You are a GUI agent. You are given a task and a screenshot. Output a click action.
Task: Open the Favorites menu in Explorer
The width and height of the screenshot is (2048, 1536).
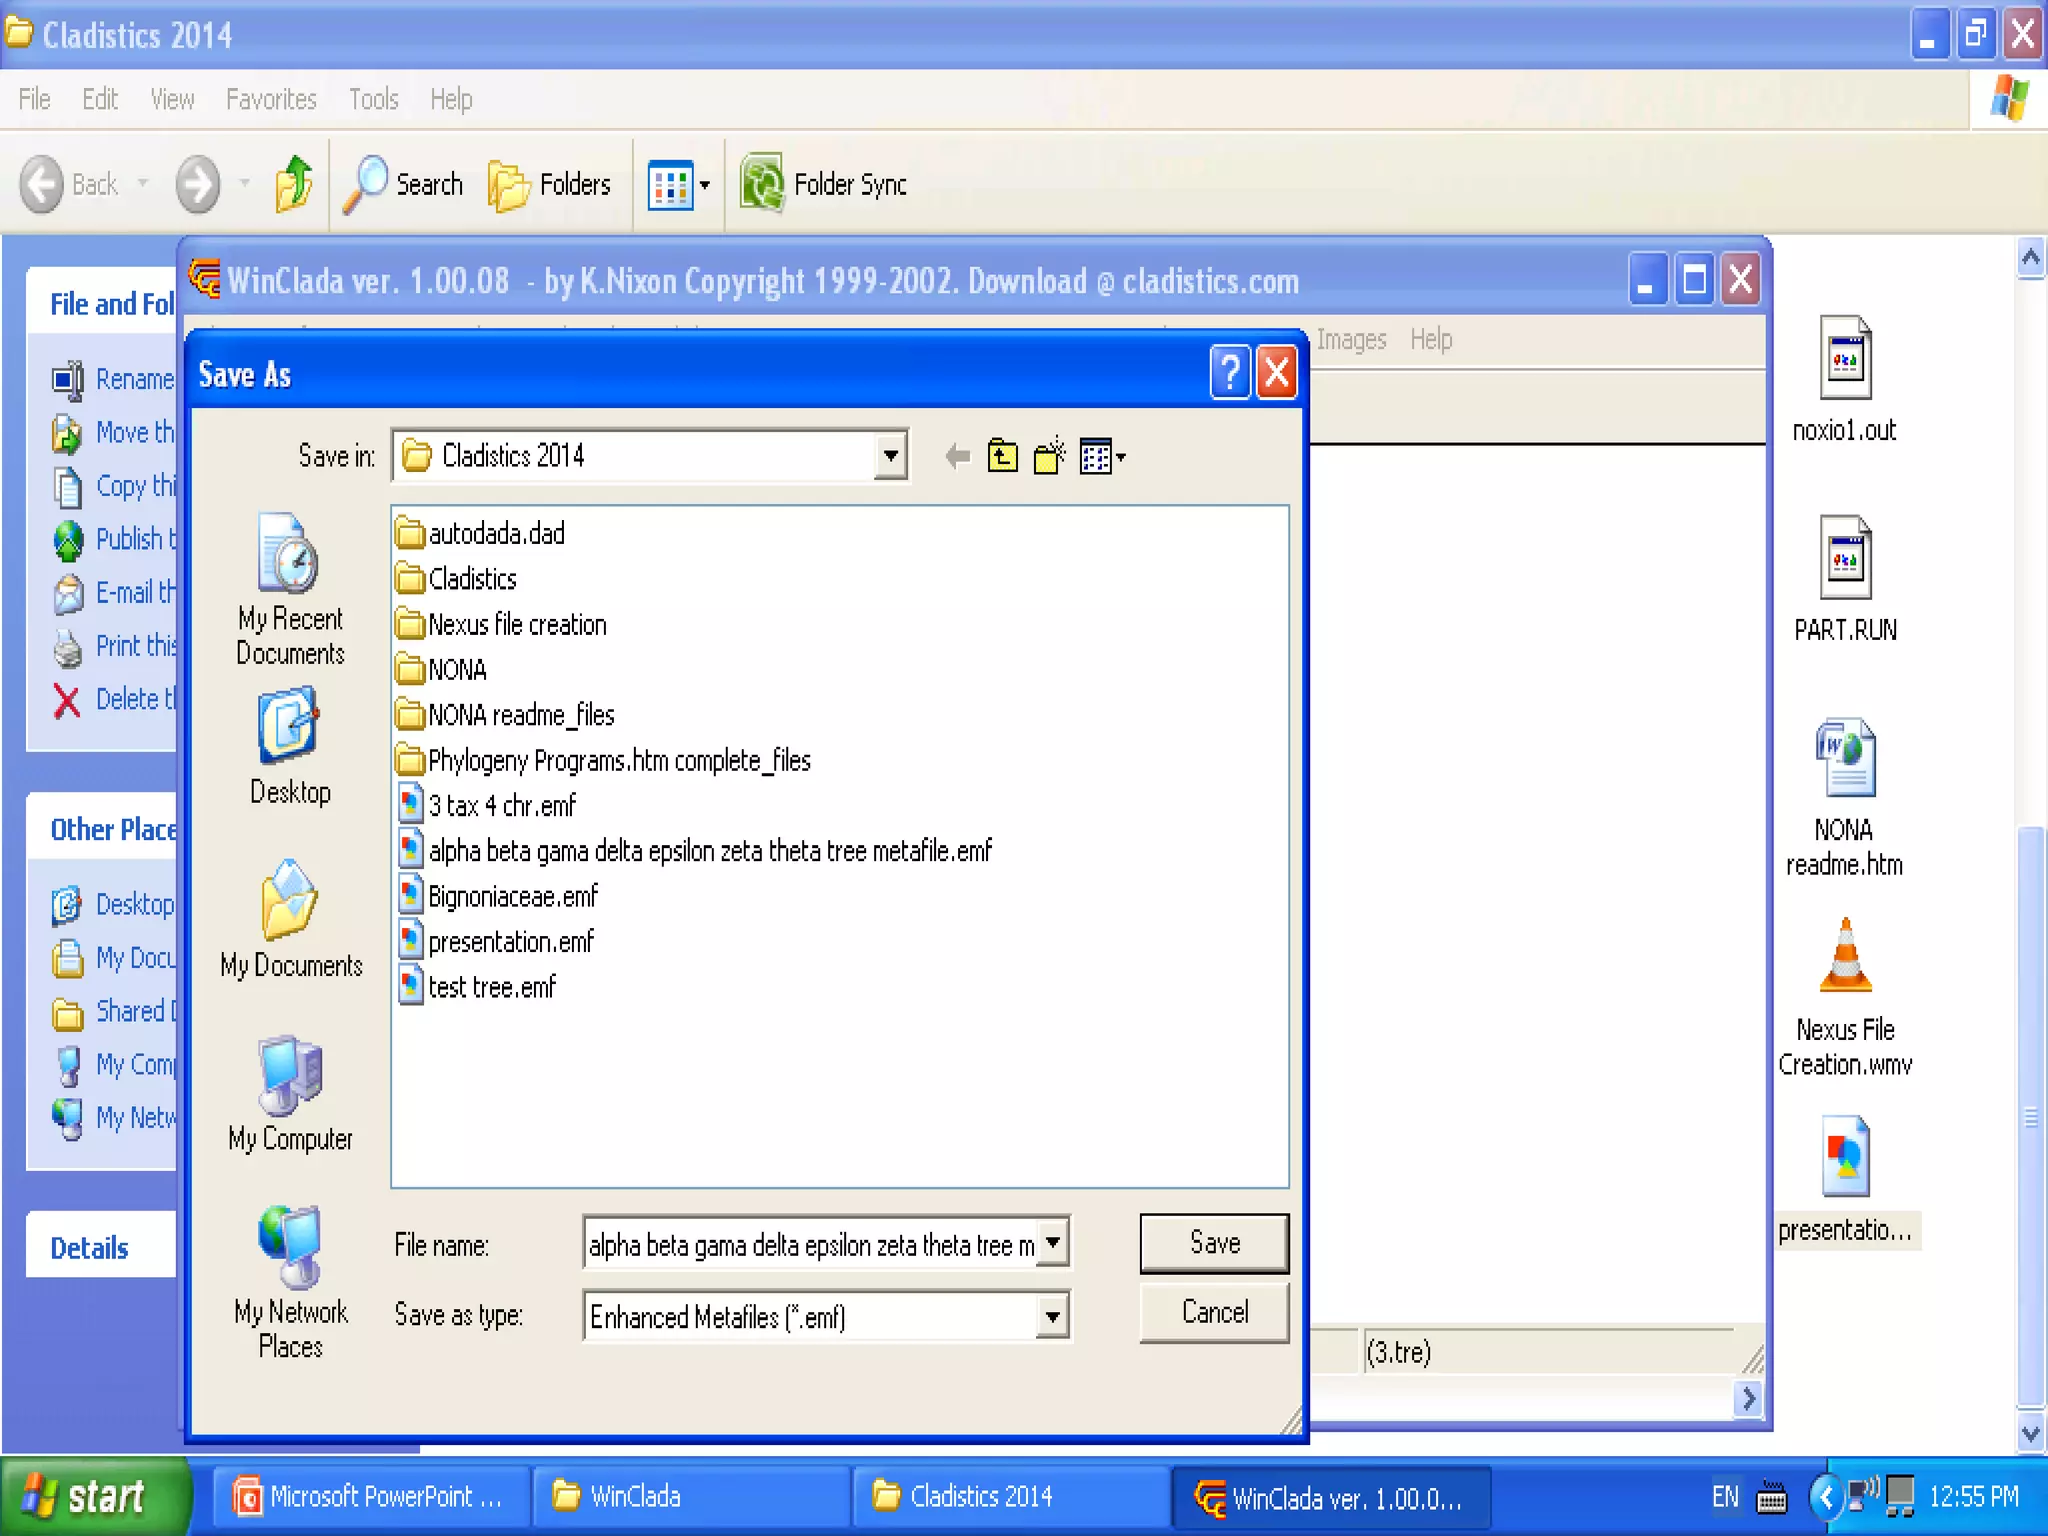271,99
